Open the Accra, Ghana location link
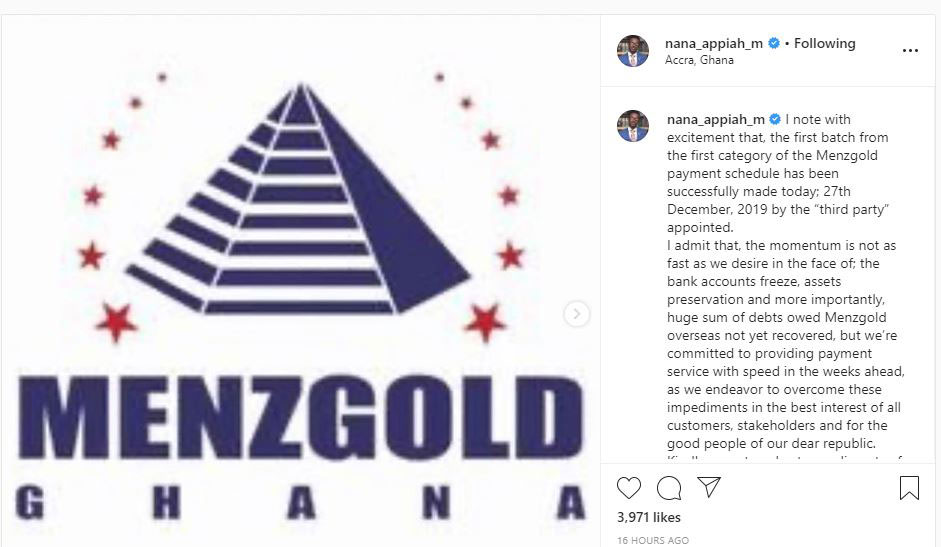 699,60
